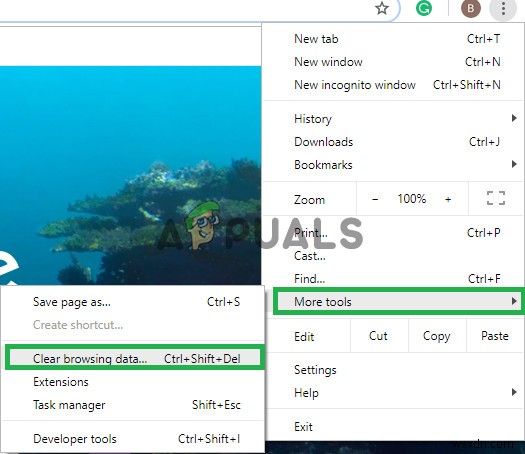Open Task manager from the submenu
Image resolution: width=525 pixels, height=454 pixels.
click(134, 405)
